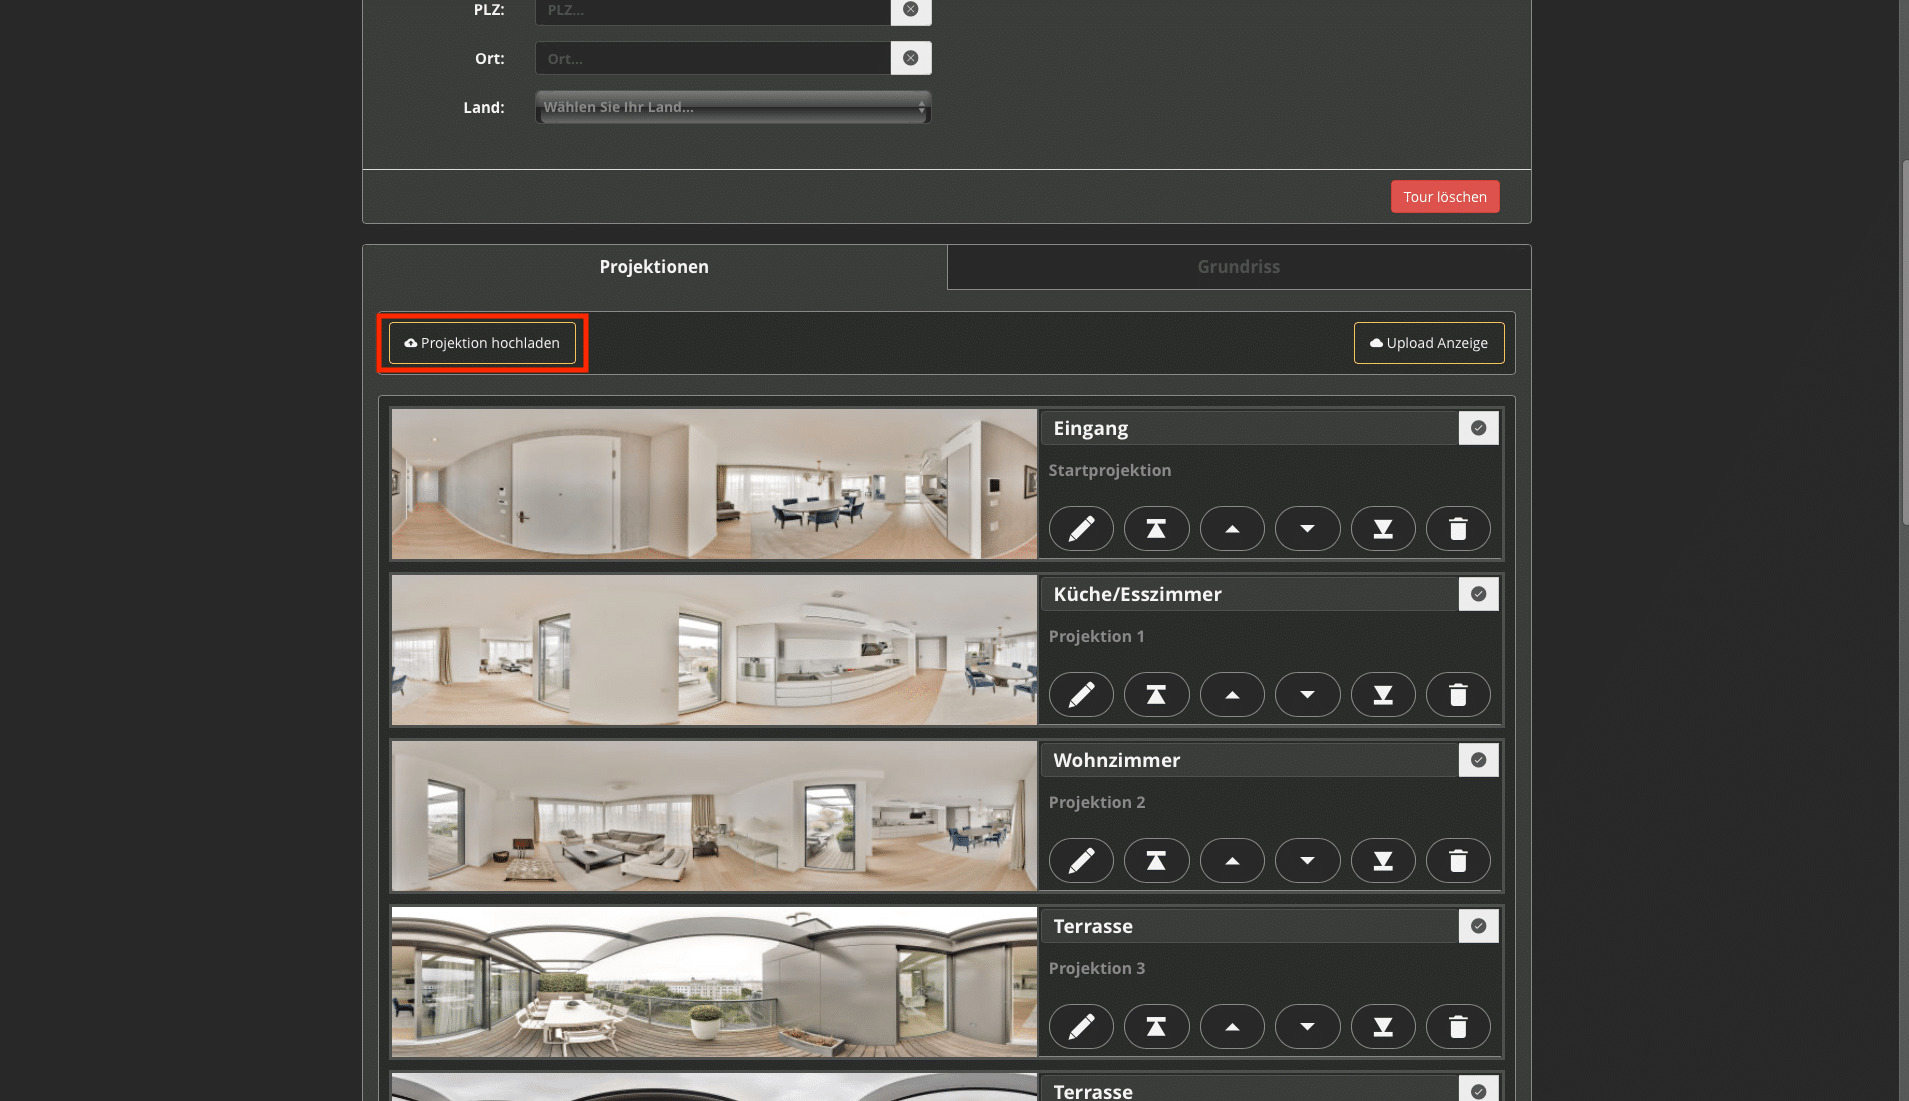Open the Land country dropdown
The height and width of the screenshot is (1101, 1909).
[x=733, y=107]
